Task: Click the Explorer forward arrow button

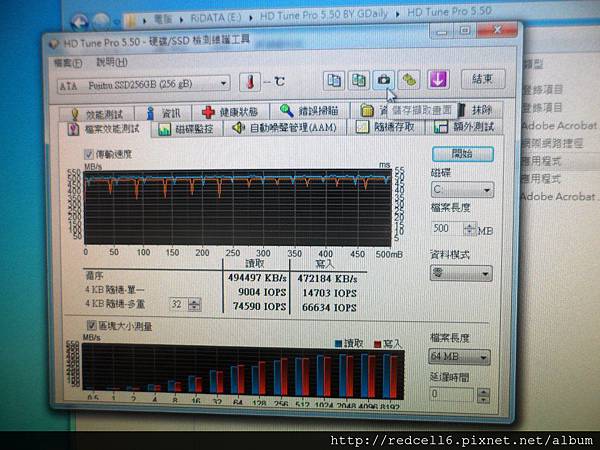Action: [102, 21]
